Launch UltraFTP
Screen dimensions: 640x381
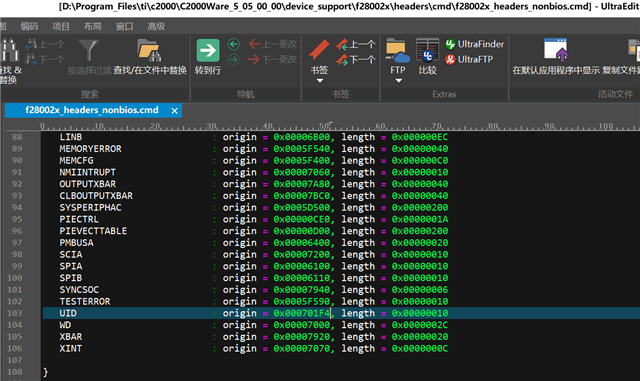(x=469, y=60)
